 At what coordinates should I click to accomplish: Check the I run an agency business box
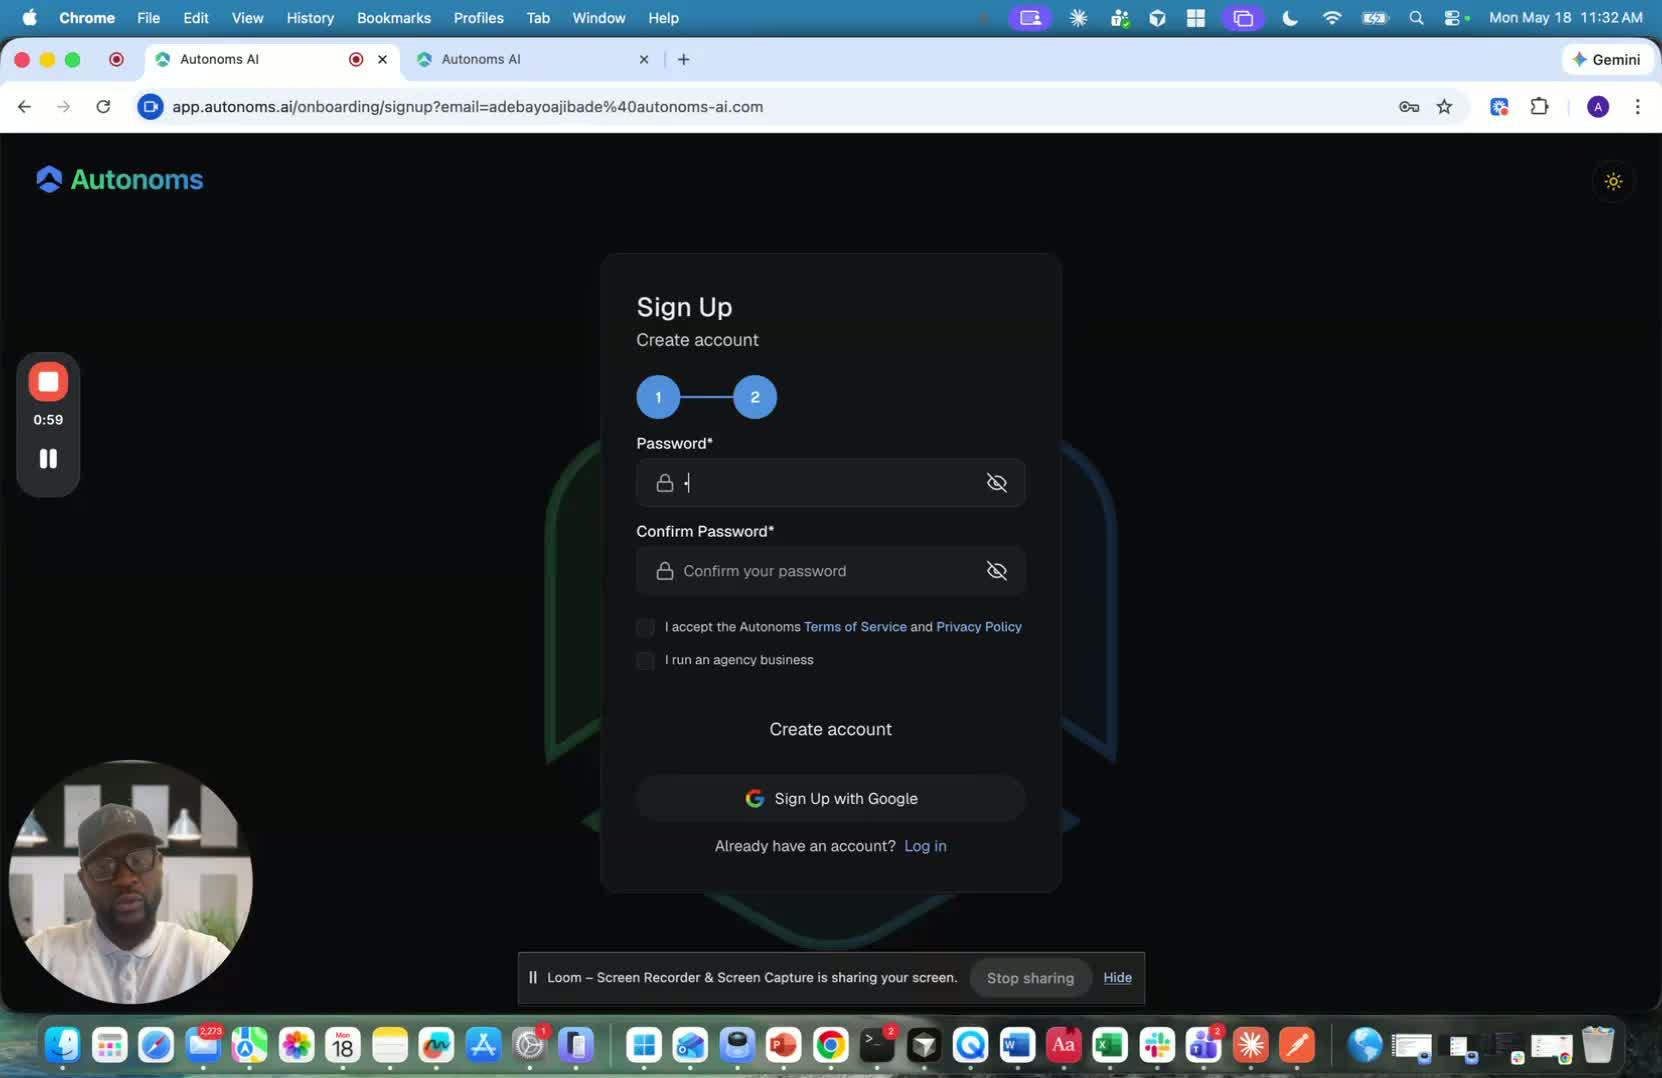point(645,660)
